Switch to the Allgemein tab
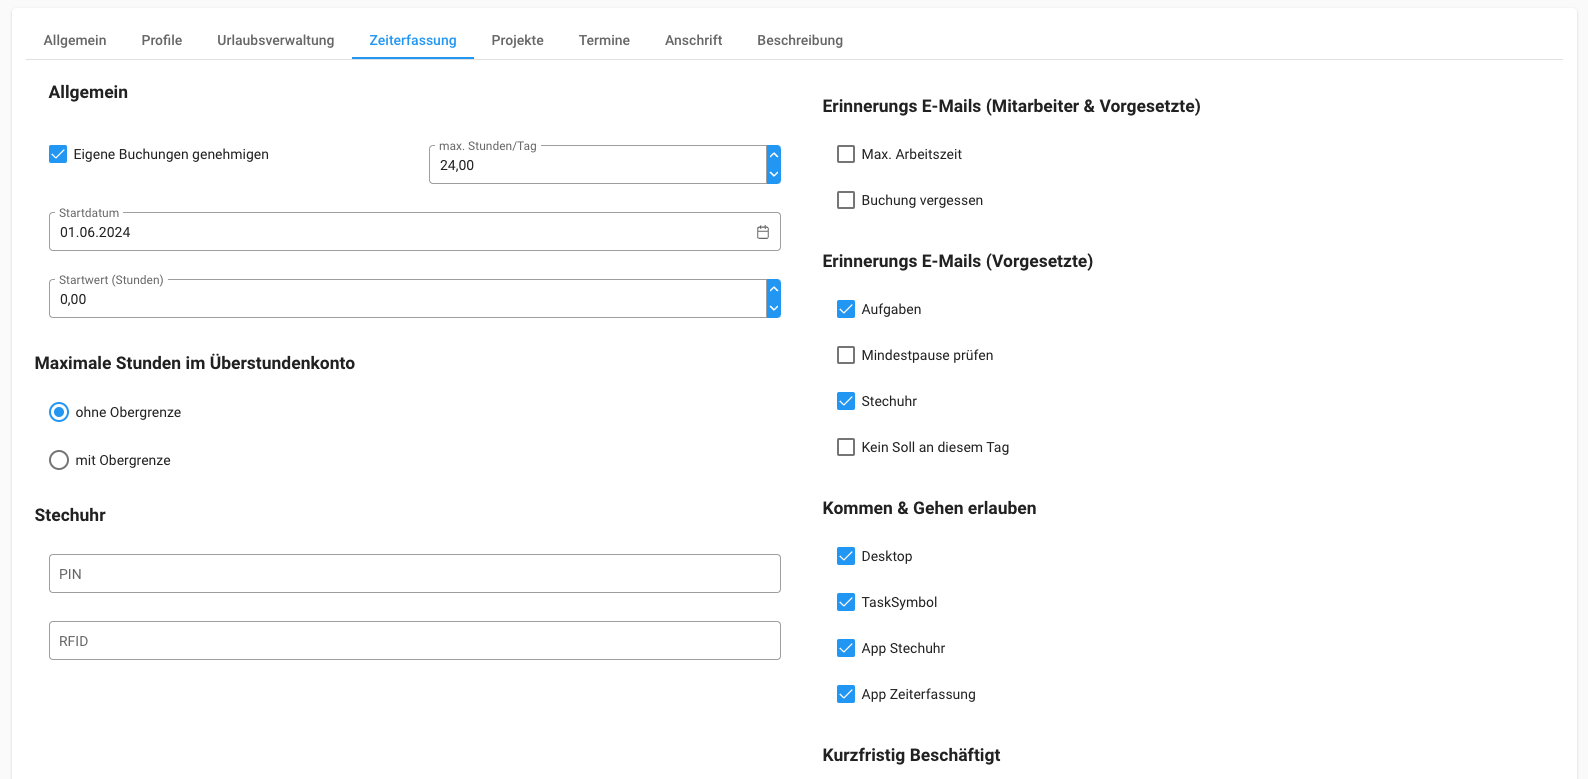The image size is (1588, 779). click(75, 40)
